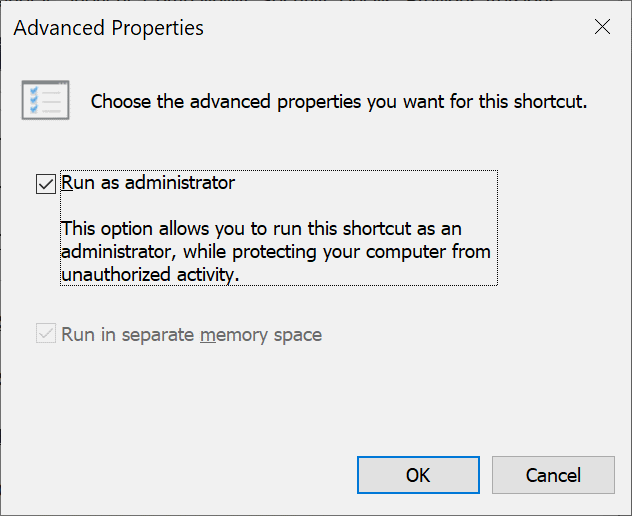The height and width of the screenshot is (516, 632).
Task: Click the underlined R in Run as administrator
Action: pyautogui.click(x=67, y=183)
